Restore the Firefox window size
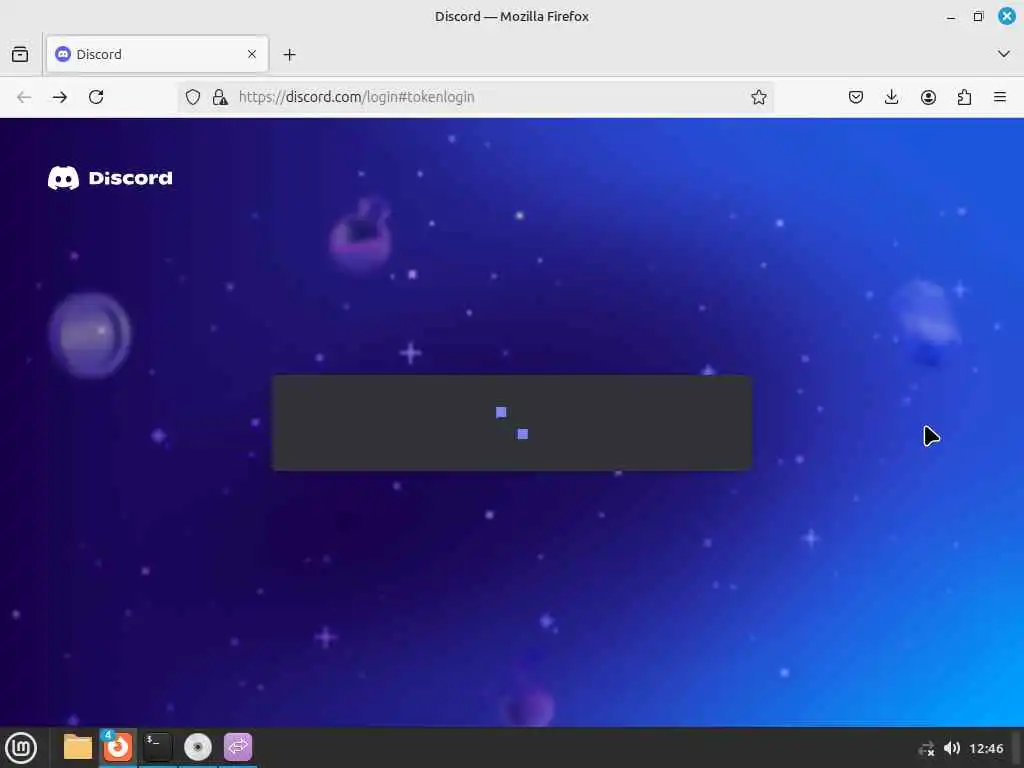This screenshot has width=1024, height=768. [x=978, y=16]
